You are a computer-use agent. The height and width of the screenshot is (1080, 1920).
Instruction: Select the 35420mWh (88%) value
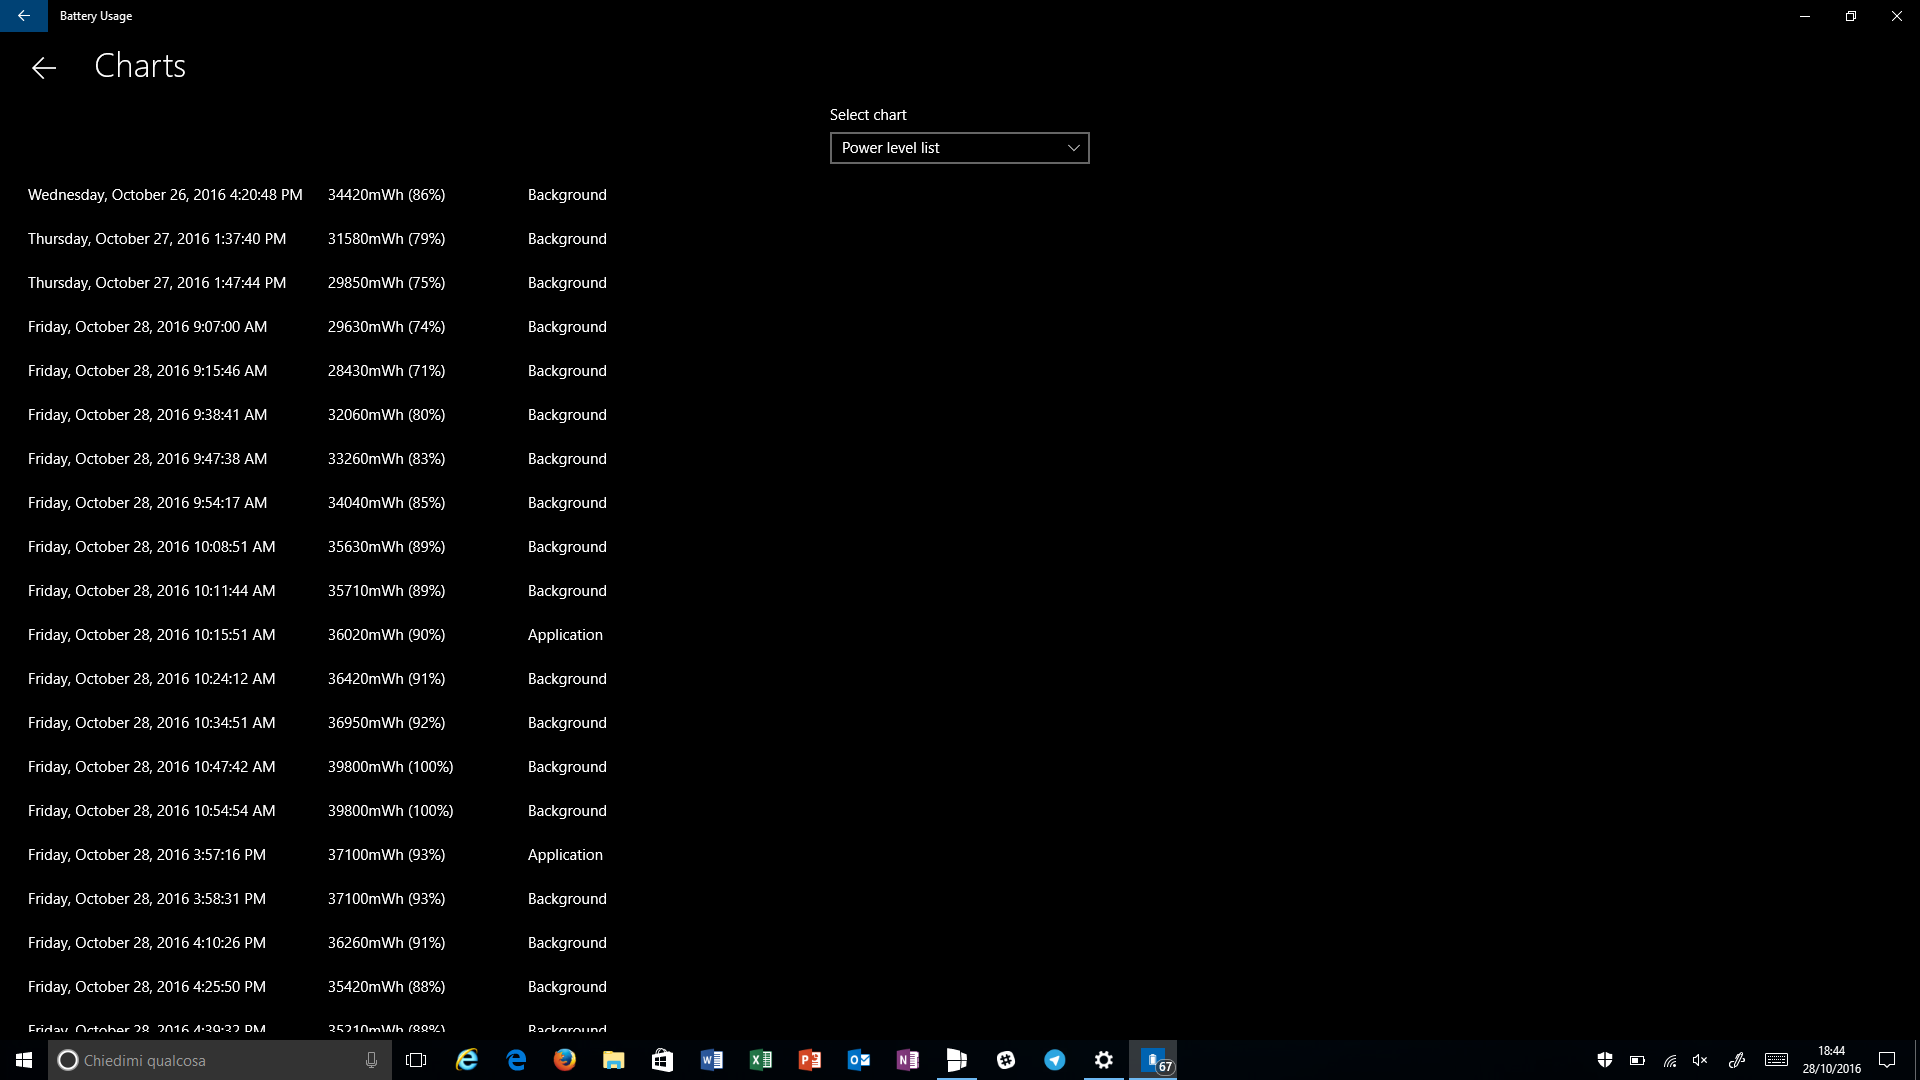pyautogui.click(x=386, y=987)
